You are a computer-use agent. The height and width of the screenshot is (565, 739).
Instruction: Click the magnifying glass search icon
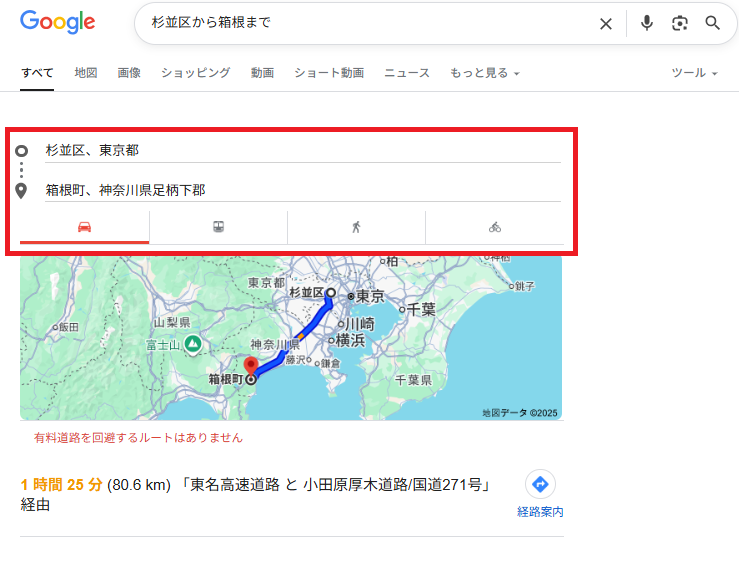point(713,23)
